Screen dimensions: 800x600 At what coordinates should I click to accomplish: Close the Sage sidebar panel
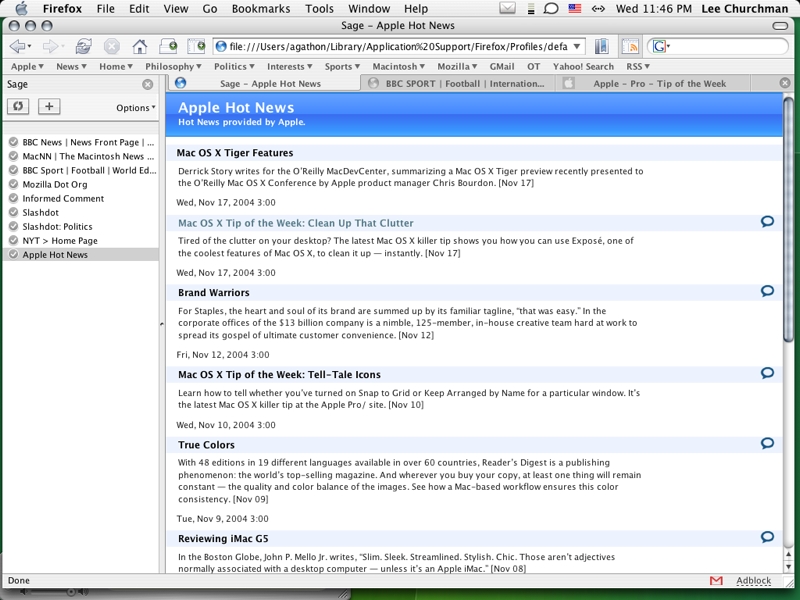[x=148, y=85]
